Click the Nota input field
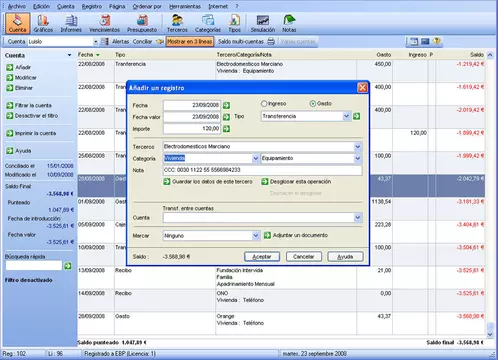Viewport: 498px width, 360px height. (262, 170)
